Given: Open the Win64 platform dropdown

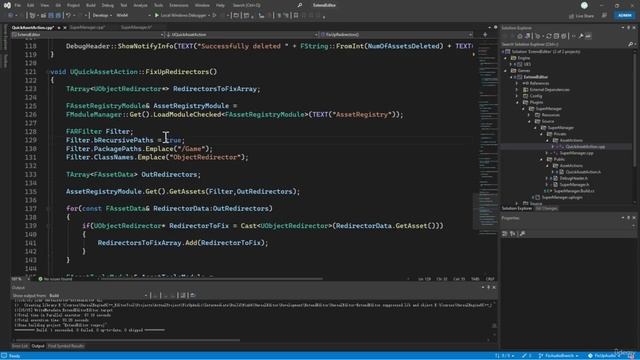Looking at the screenshot, I should coord(133,16).
